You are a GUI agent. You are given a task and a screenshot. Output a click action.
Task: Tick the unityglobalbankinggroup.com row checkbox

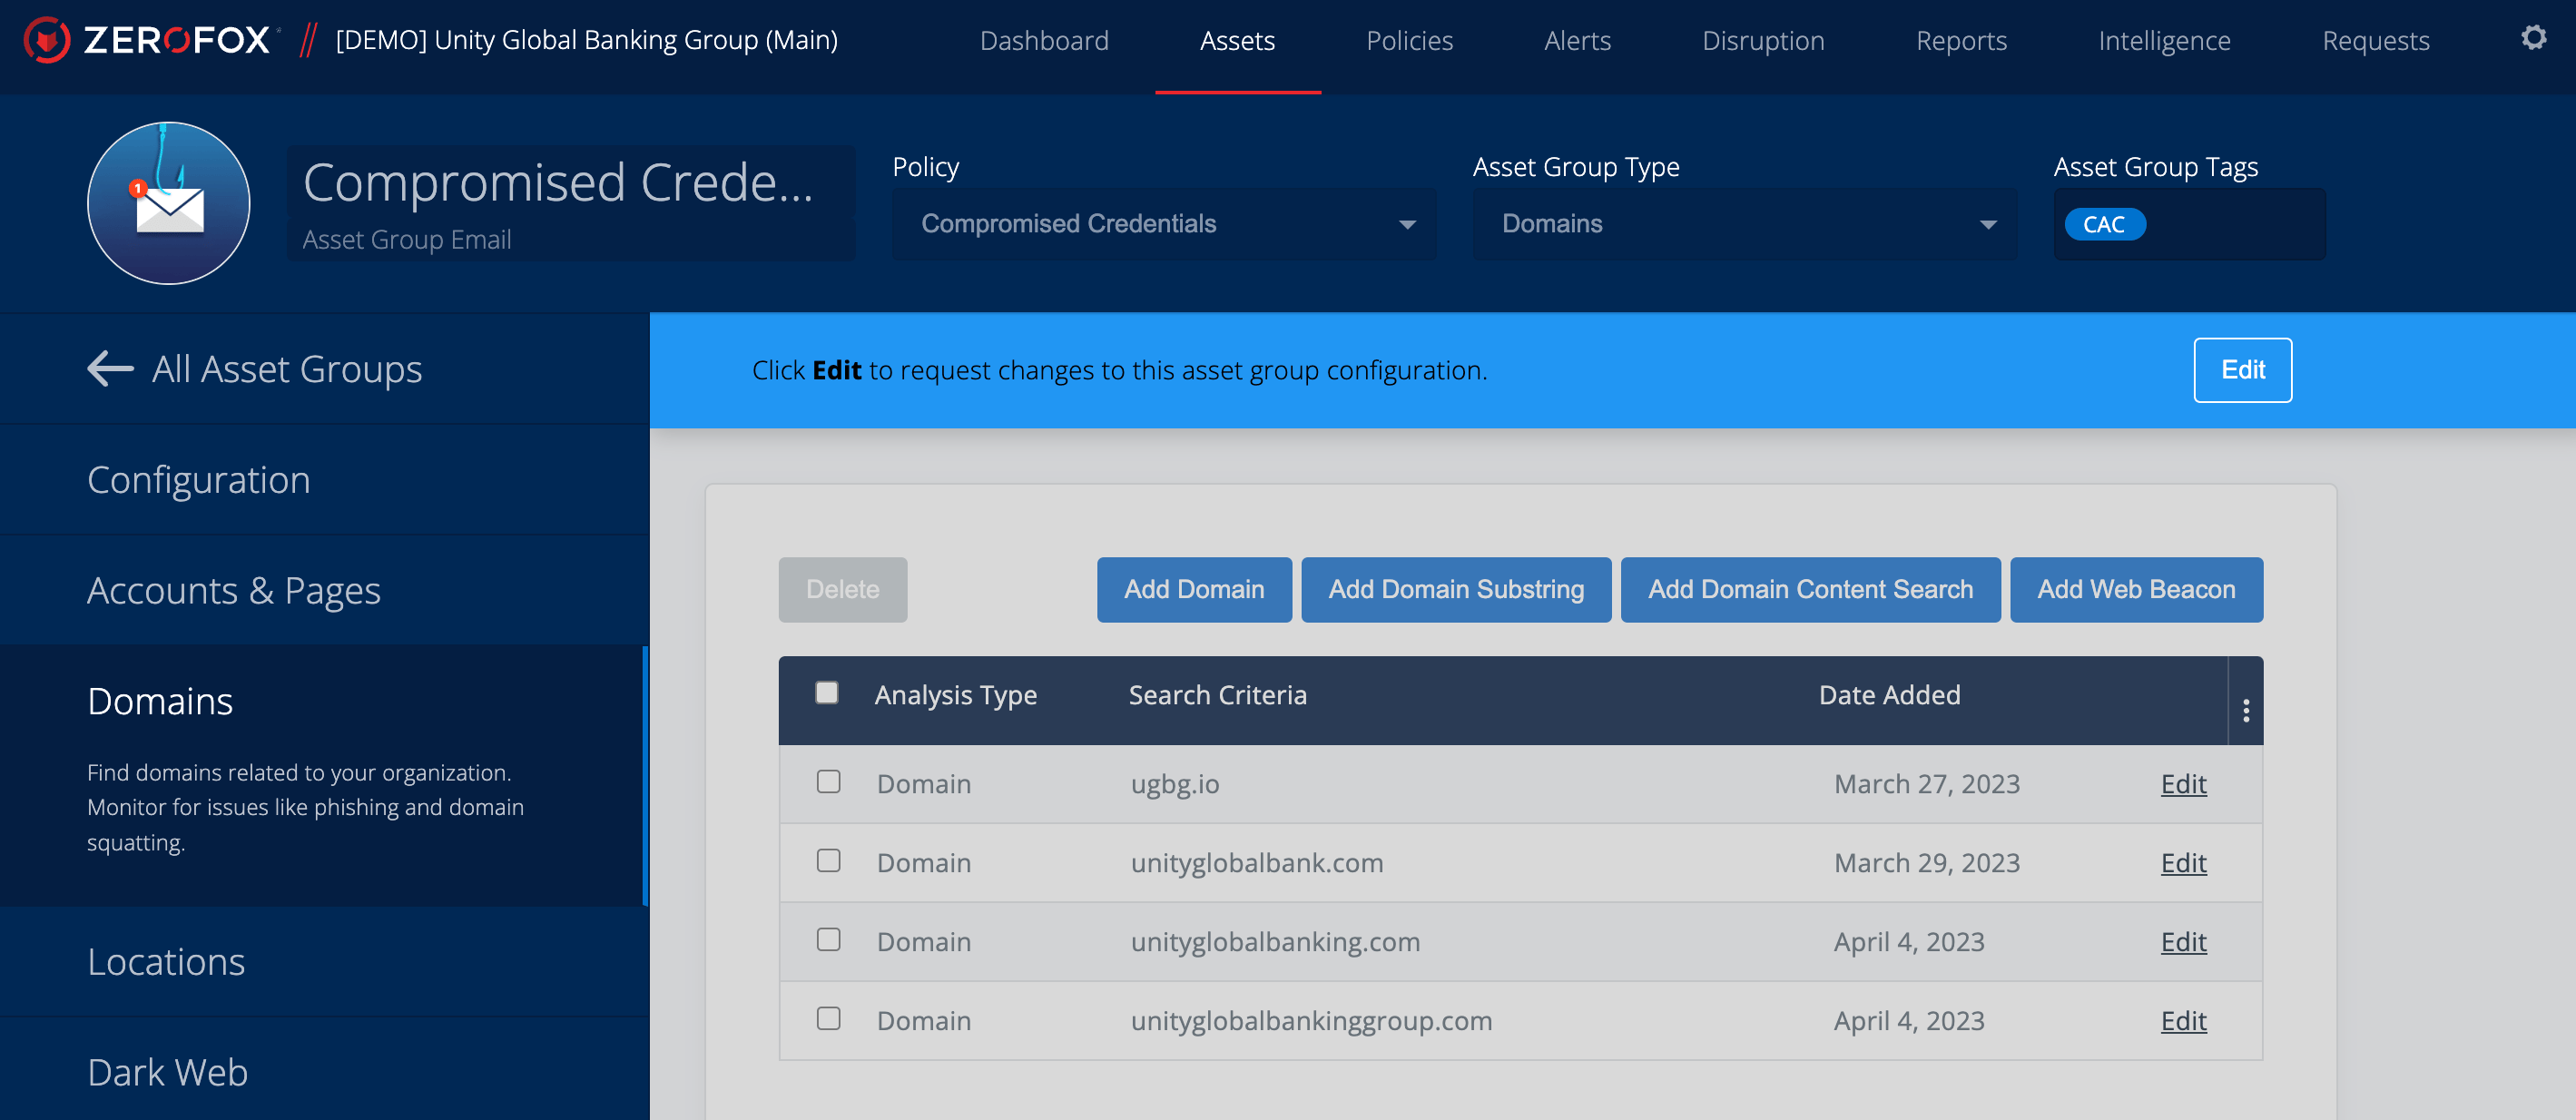pos(828,1019)
